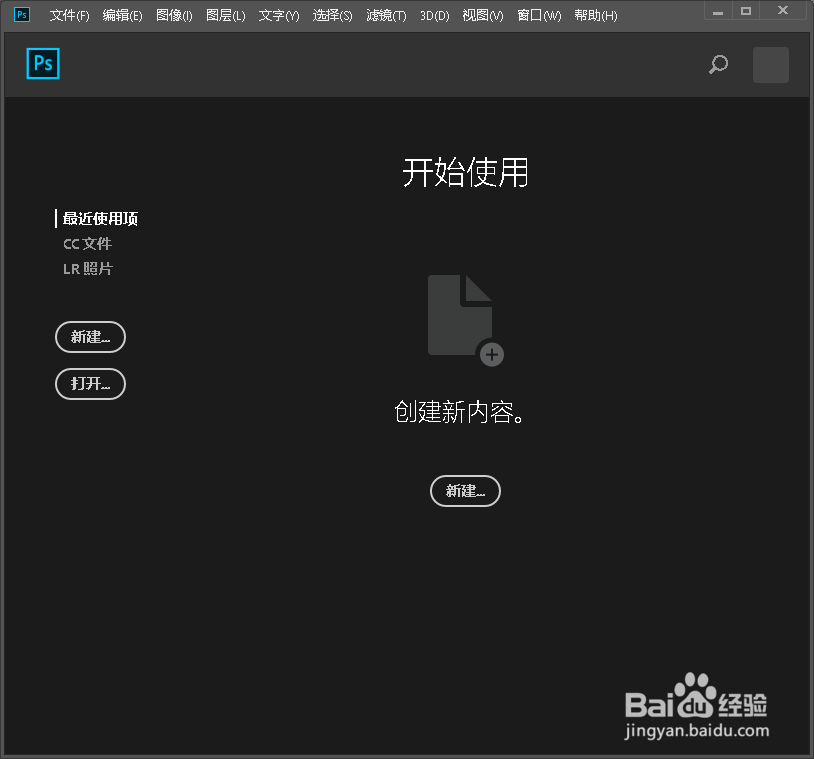
Task: Click the Photoshop icon in the title bar
Action: point(20,14)
